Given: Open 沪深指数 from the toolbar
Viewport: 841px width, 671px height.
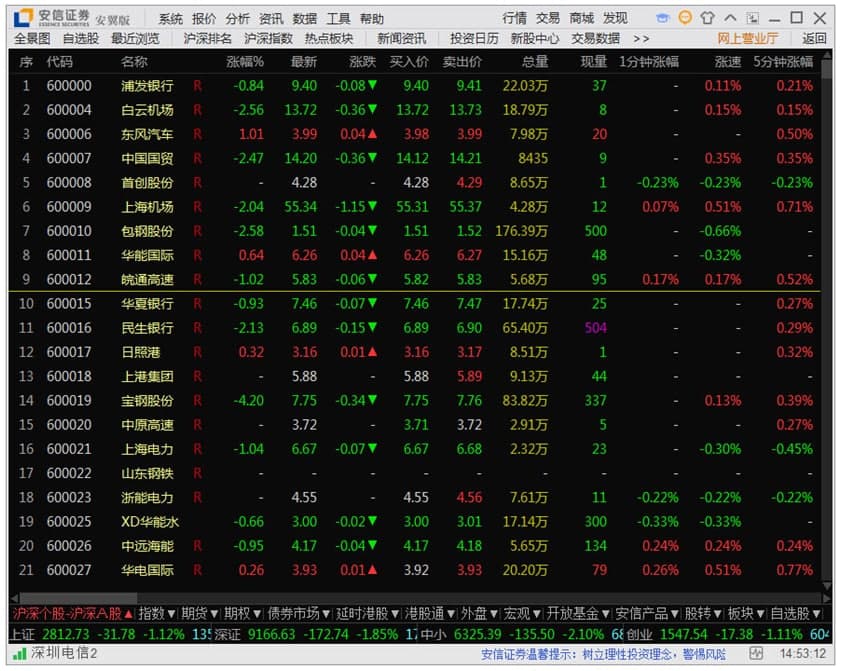Looking at the screenshot, I should tap(268, 39).
